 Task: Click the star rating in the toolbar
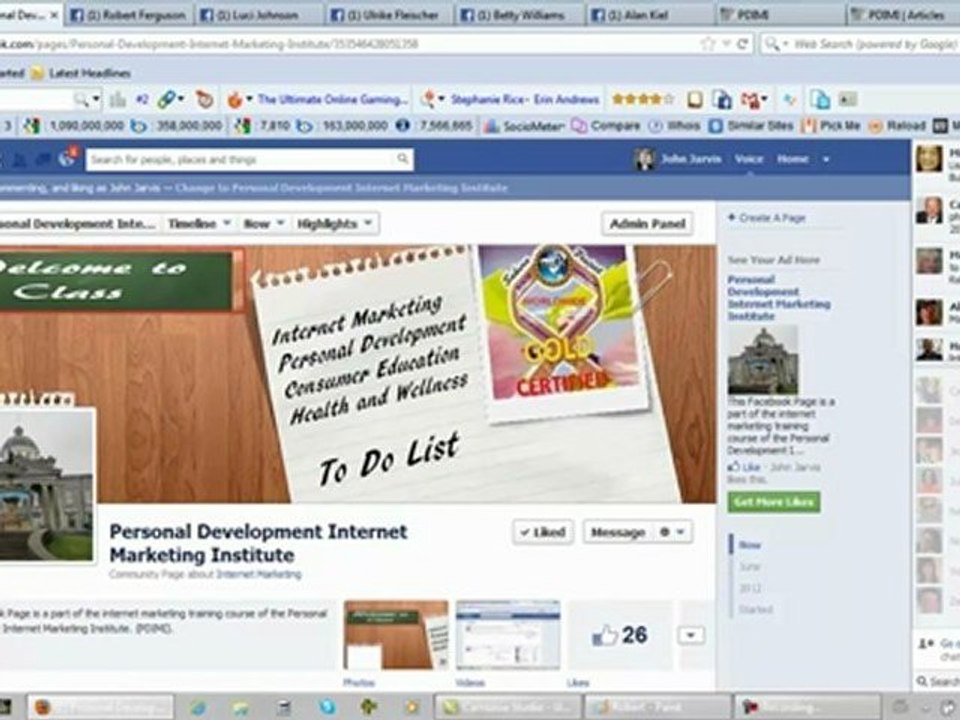pyautogui.click(x=642, y=99)
